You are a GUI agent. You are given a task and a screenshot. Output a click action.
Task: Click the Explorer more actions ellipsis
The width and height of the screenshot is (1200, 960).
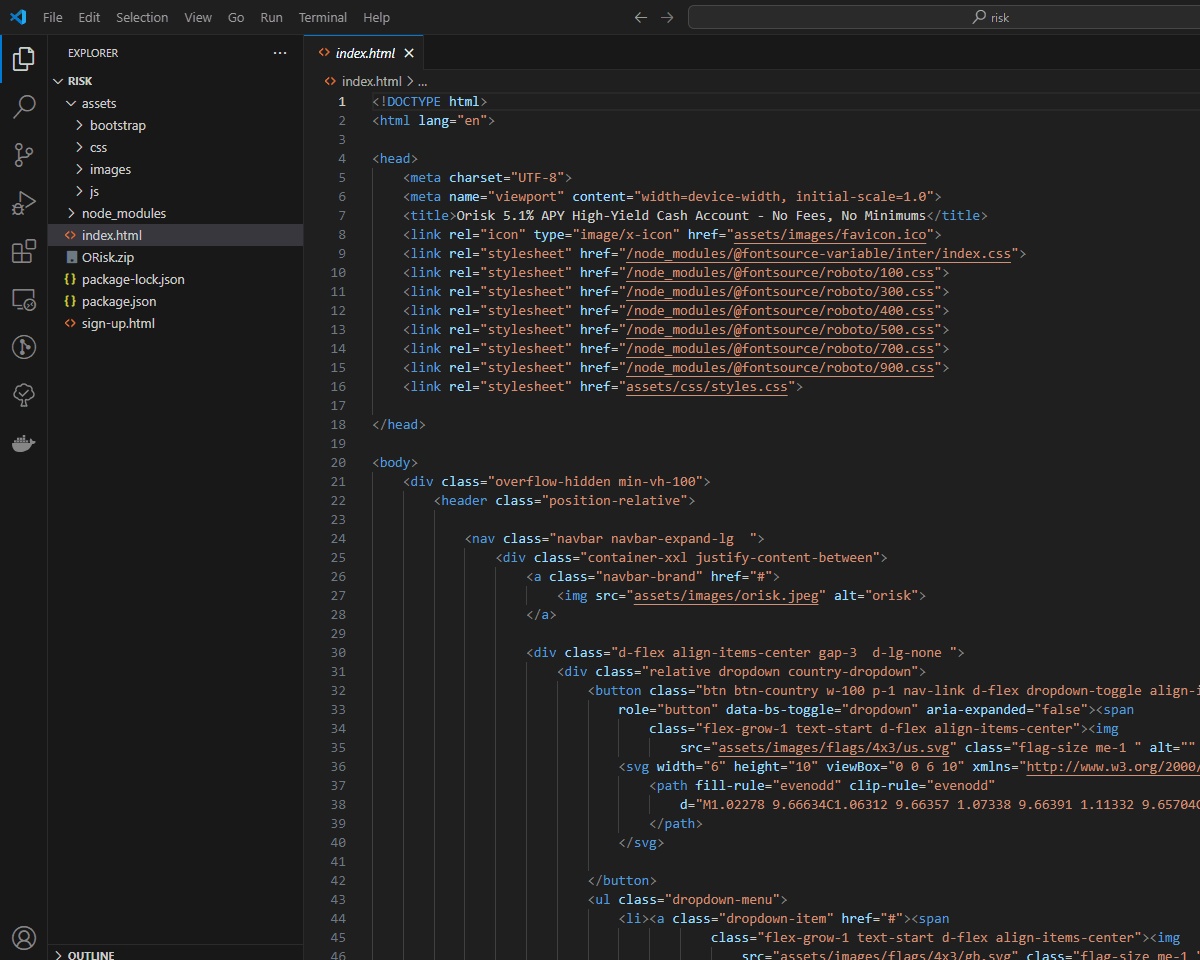[x=279, y=53]
